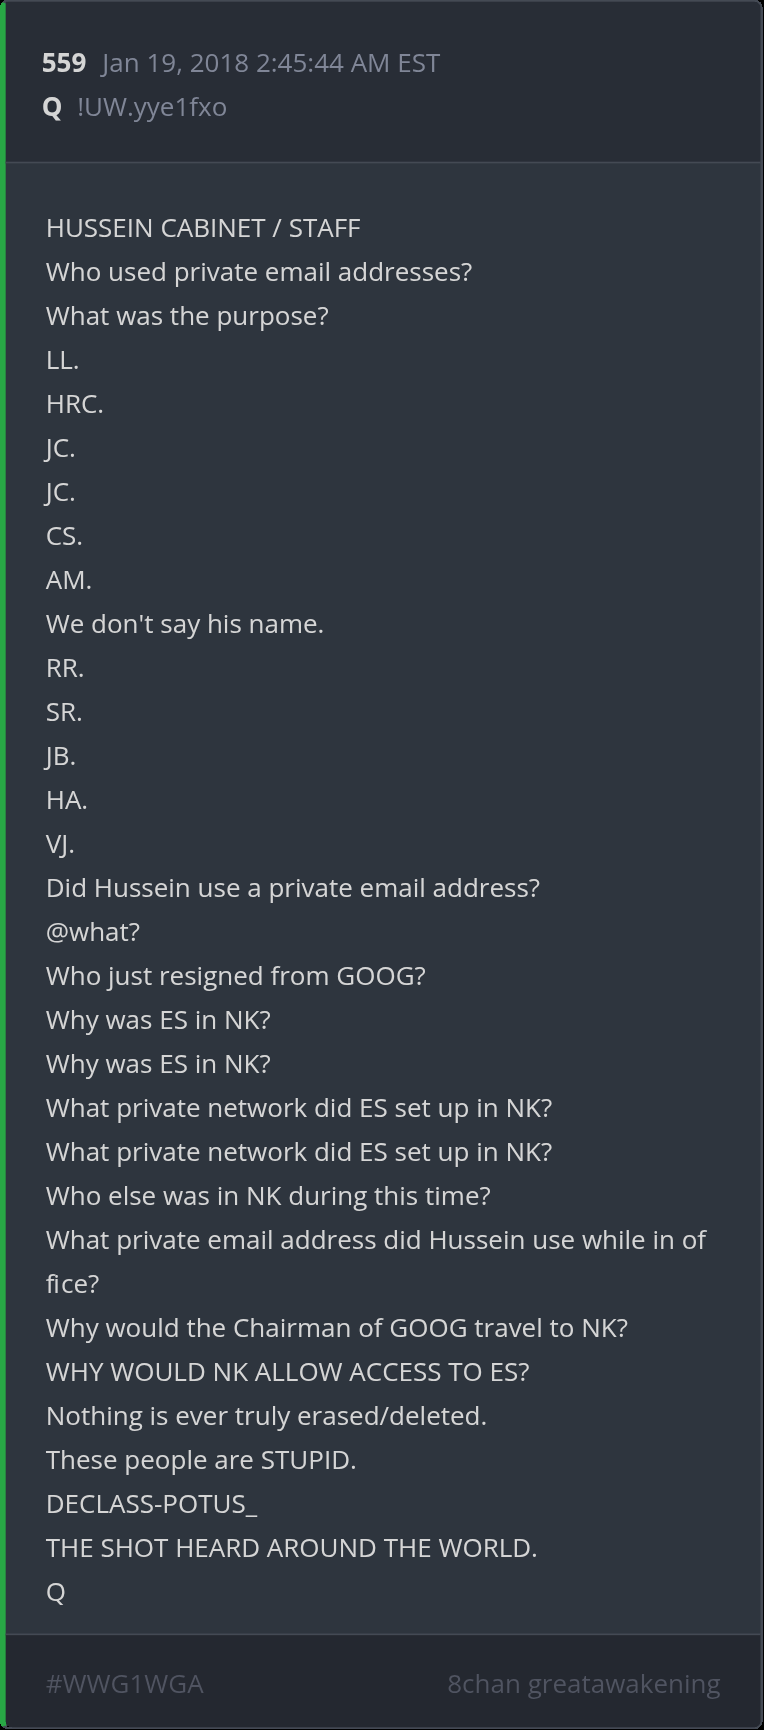
Task: Click the post number 559
Action: tap(63, 63)
